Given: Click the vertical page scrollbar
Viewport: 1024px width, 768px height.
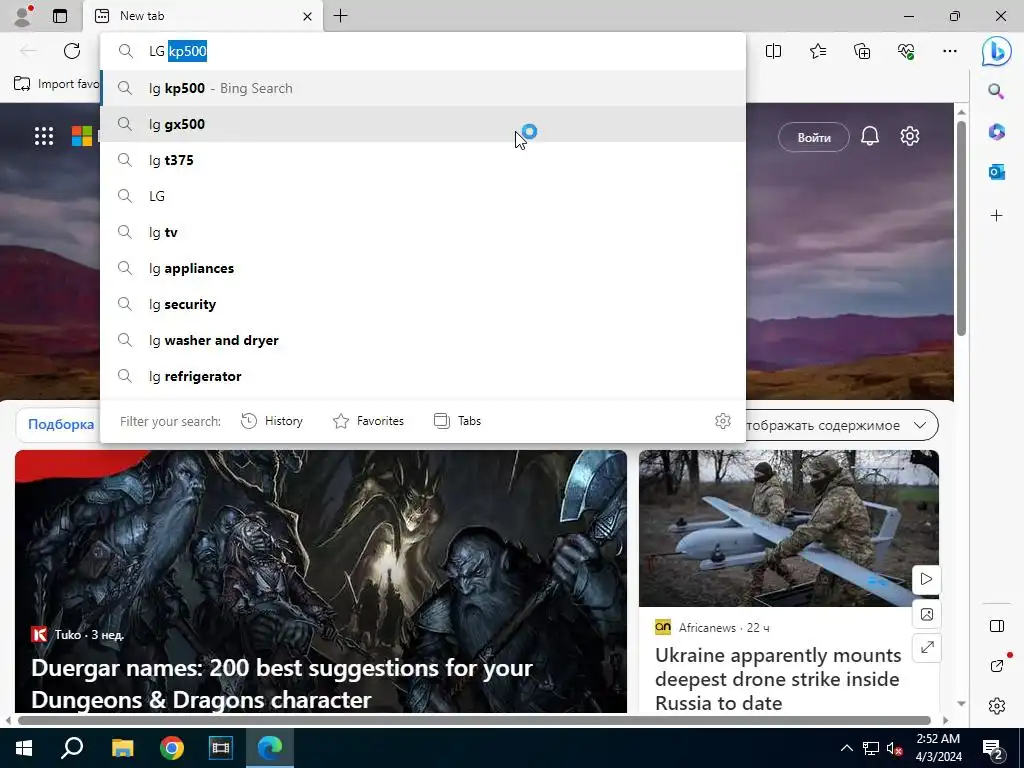Looking at the screenshot, I should 961,229.
